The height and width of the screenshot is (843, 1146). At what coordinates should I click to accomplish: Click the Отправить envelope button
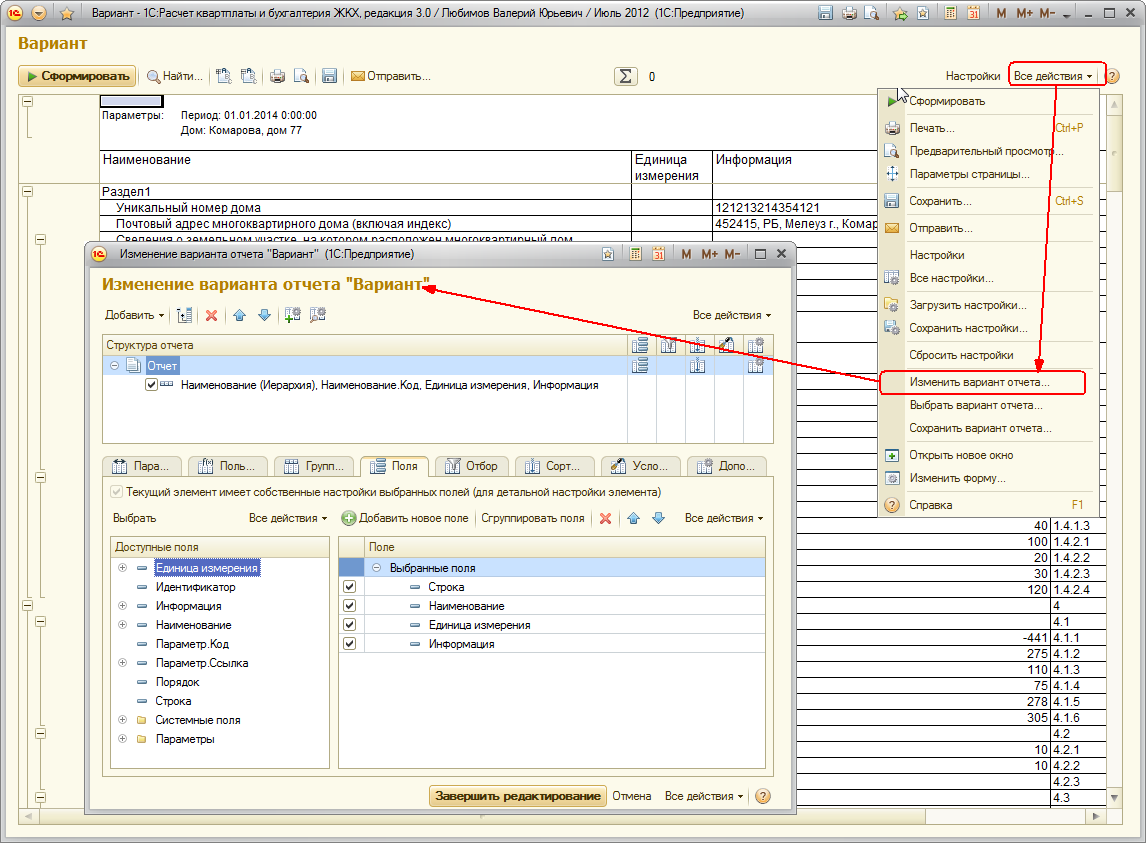tap(390, 76)
